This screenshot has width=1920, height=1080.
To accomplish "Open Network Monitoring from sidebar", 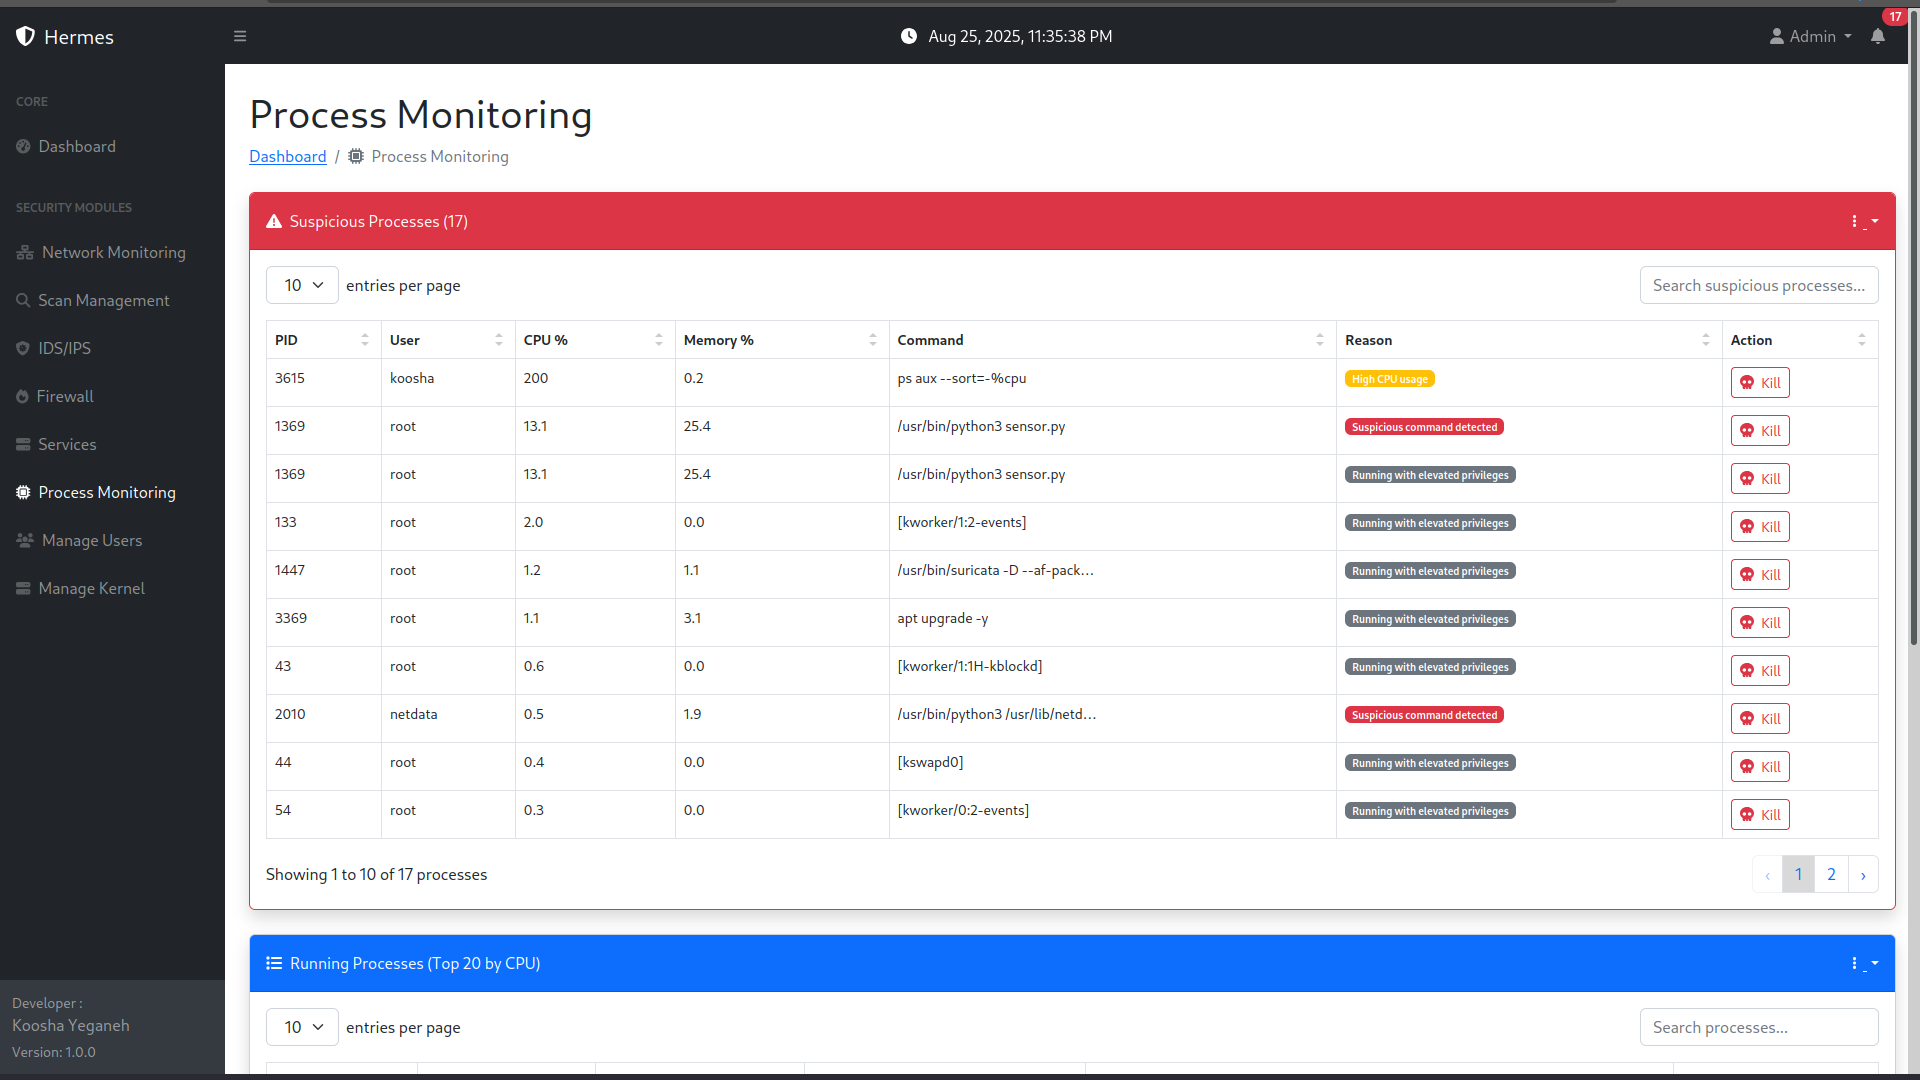I will (113, 252).
